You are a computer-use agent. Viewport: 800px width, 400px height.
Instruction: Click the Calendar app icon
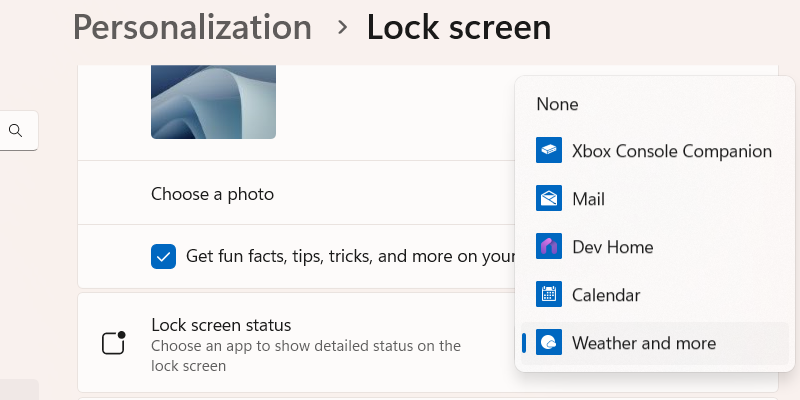click(549, 295)
